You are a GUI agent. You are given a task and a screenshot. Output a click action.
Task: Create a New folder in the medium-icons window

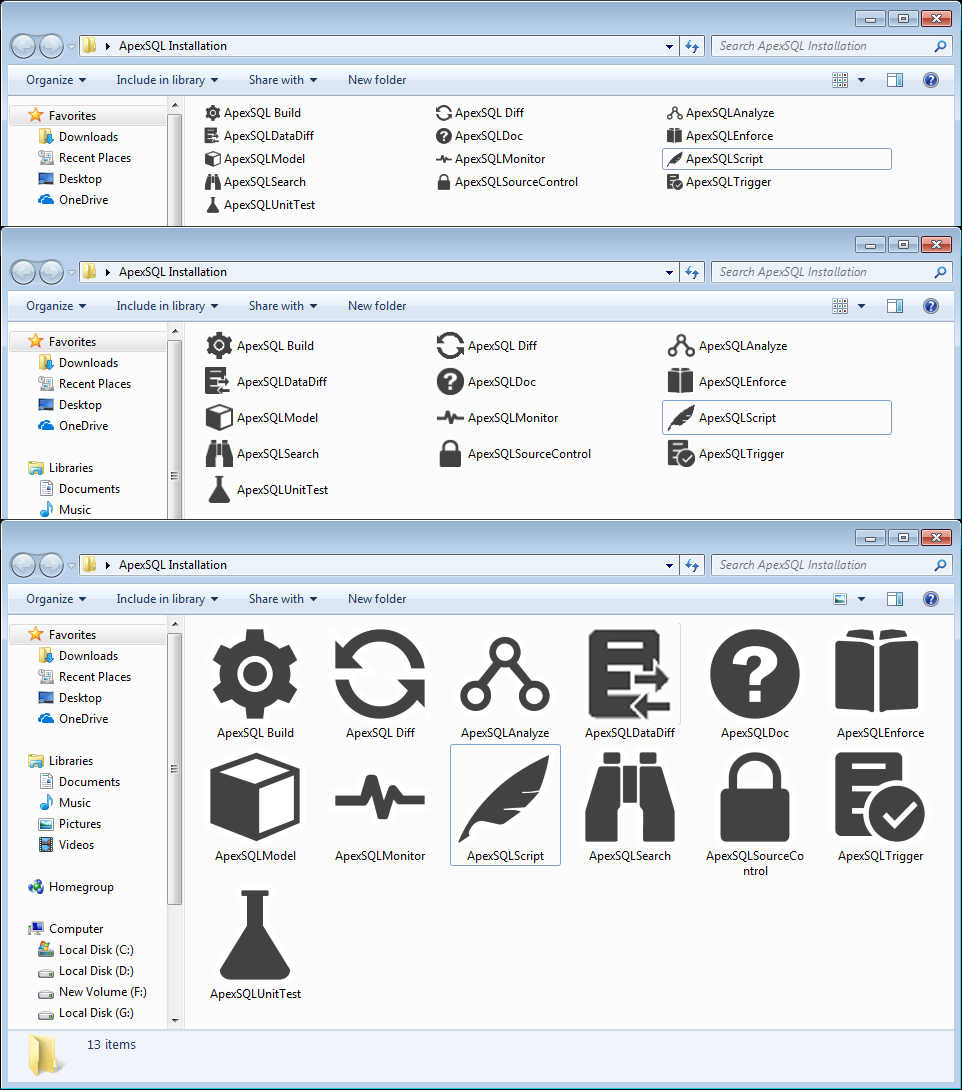click(377, 306)
